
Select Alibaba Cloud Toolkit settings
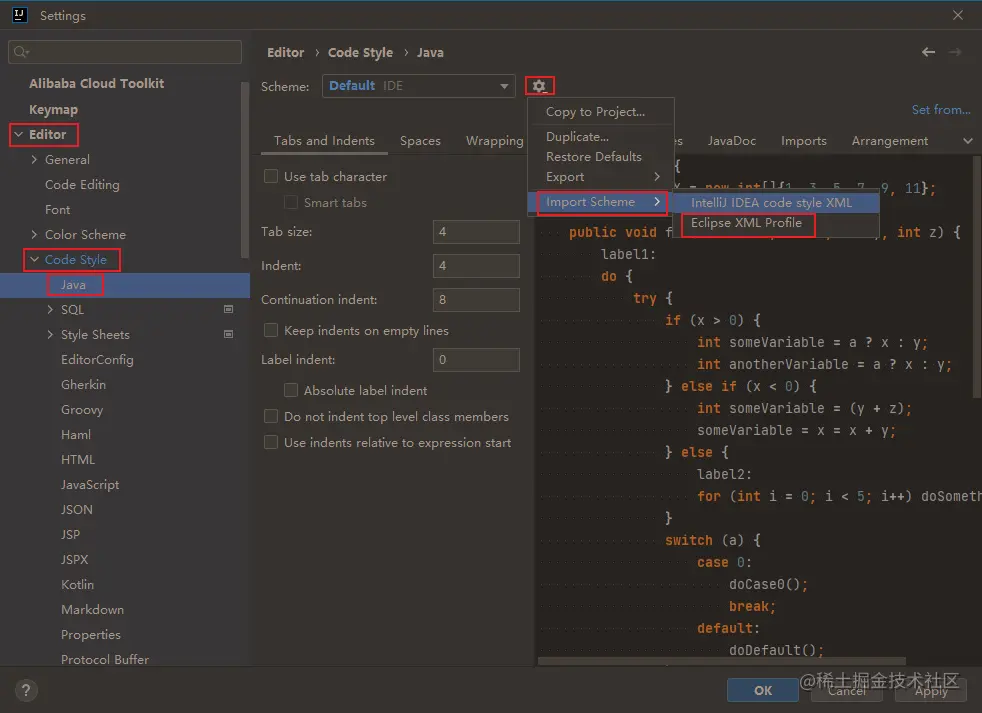point(96,83)
